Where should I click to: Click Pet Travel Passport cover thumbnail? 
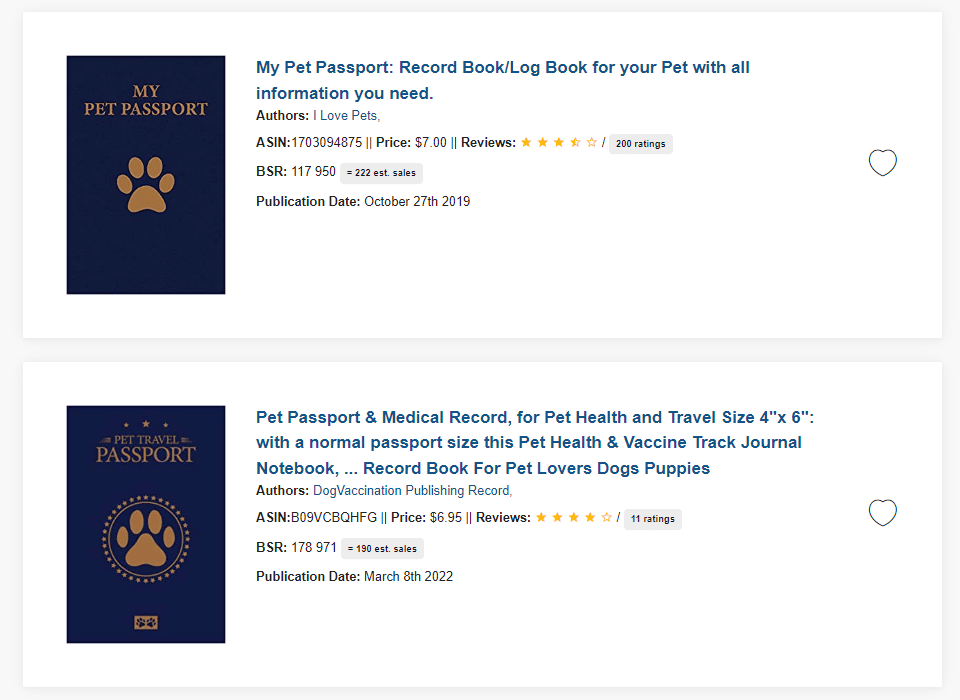point(146,524)
